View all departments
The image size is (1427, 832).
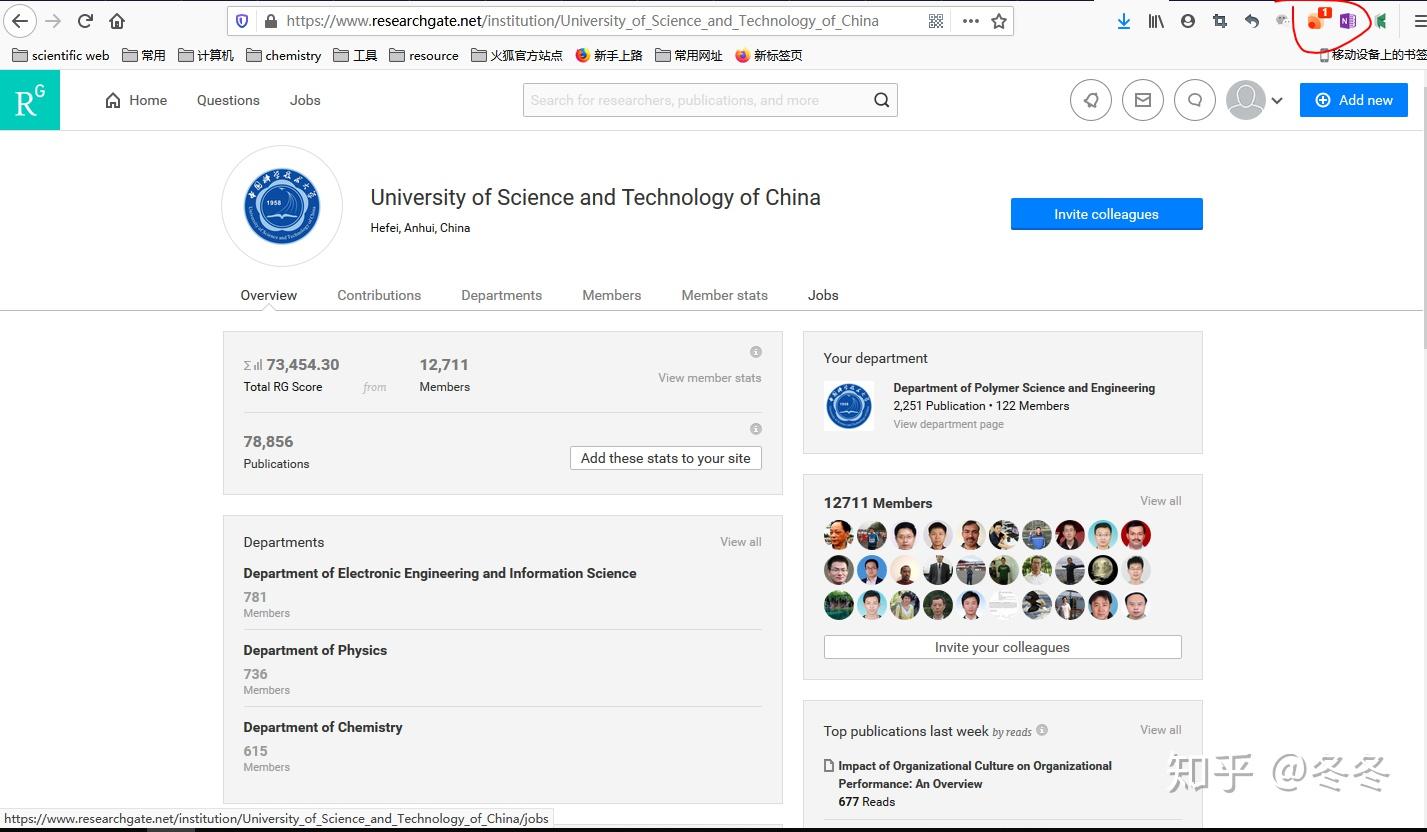[x=741, y=542]
